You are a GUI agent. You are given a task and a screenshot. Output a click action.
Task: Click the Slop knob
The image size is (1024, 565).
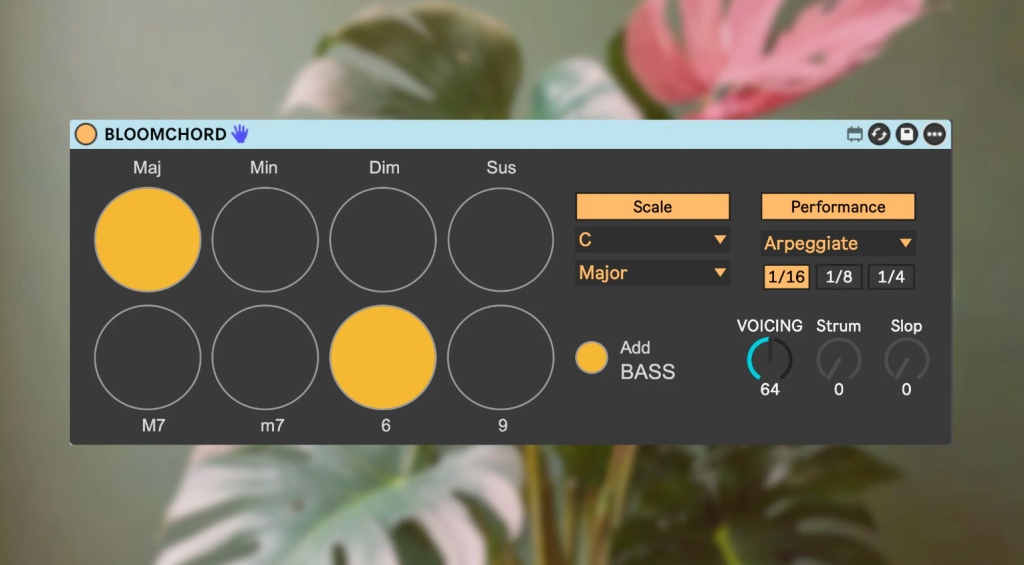coord(906,359)
